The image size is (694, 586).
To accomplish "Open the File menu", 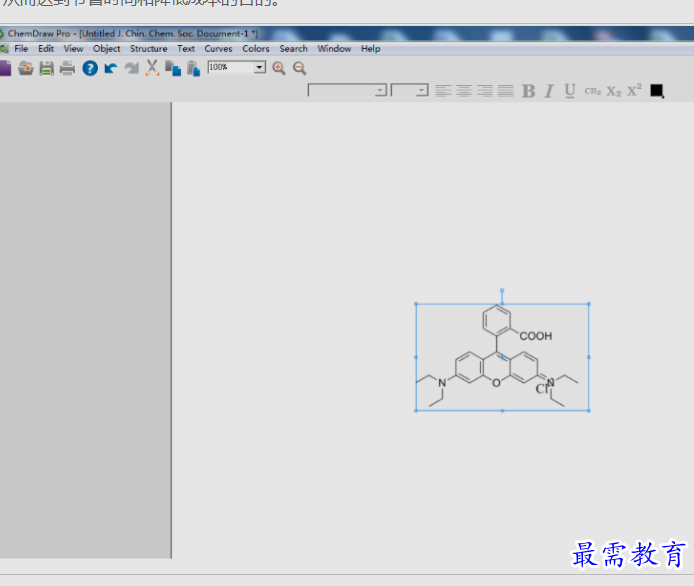I will pyautogui.click(x=21, y=49).
